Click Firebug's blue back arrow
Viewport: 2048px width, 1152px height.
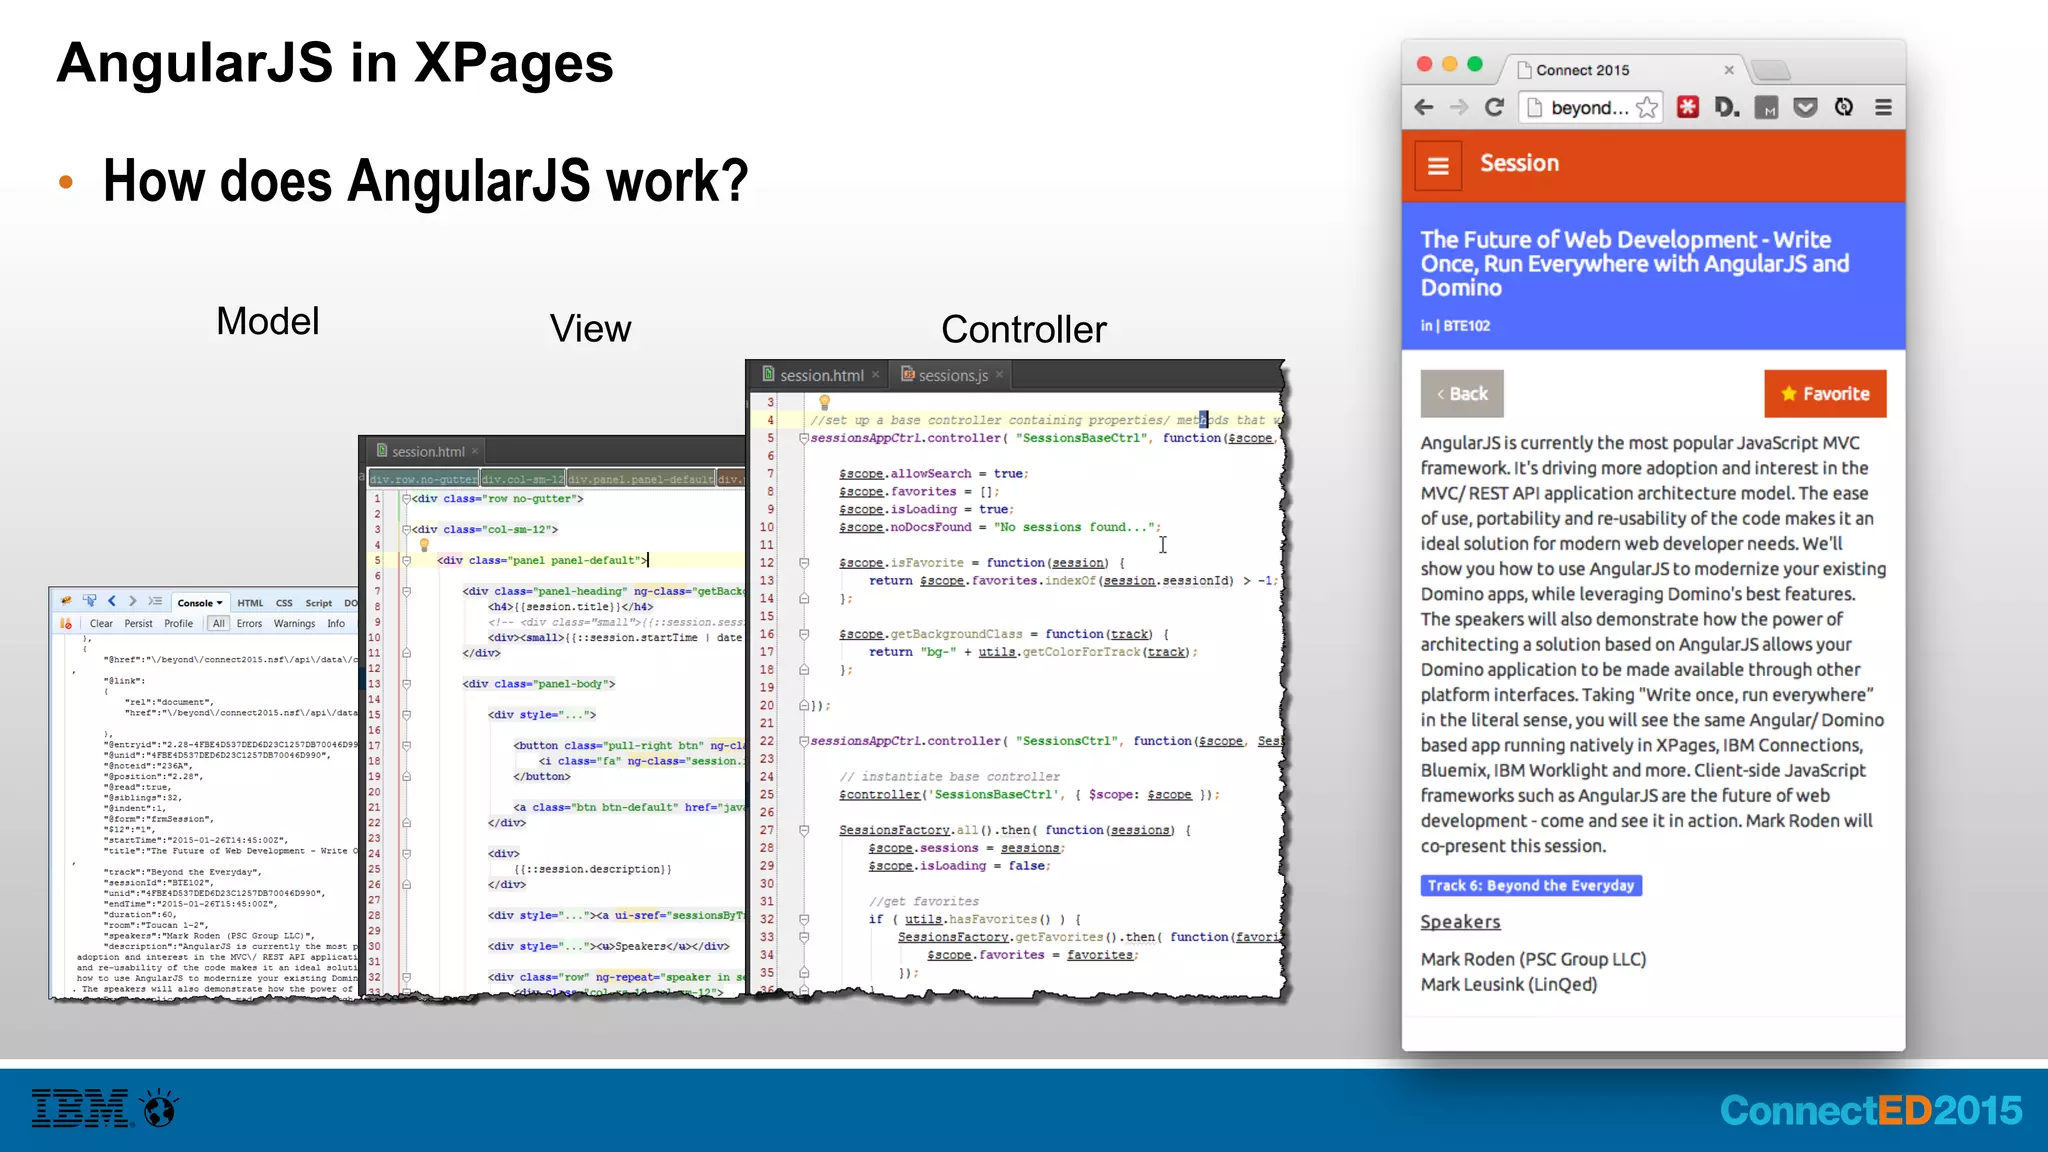(x=112, y=602)
